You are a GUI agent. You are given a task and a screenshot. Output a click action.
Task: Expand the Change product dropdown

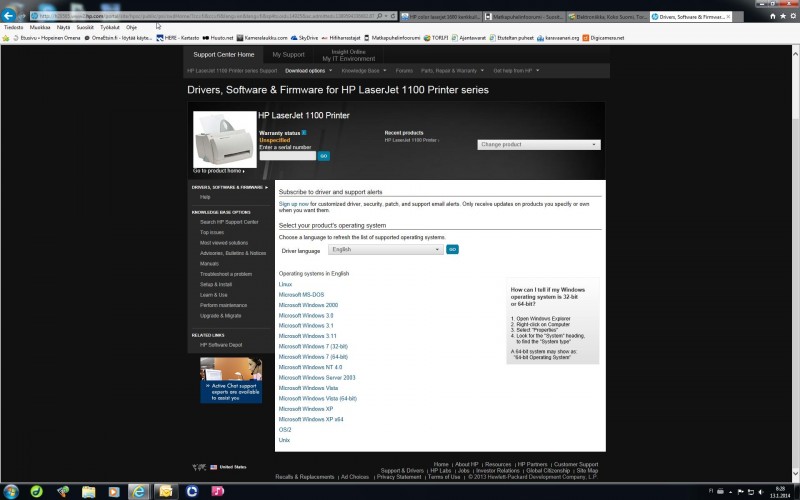click(x=538, y=145)
